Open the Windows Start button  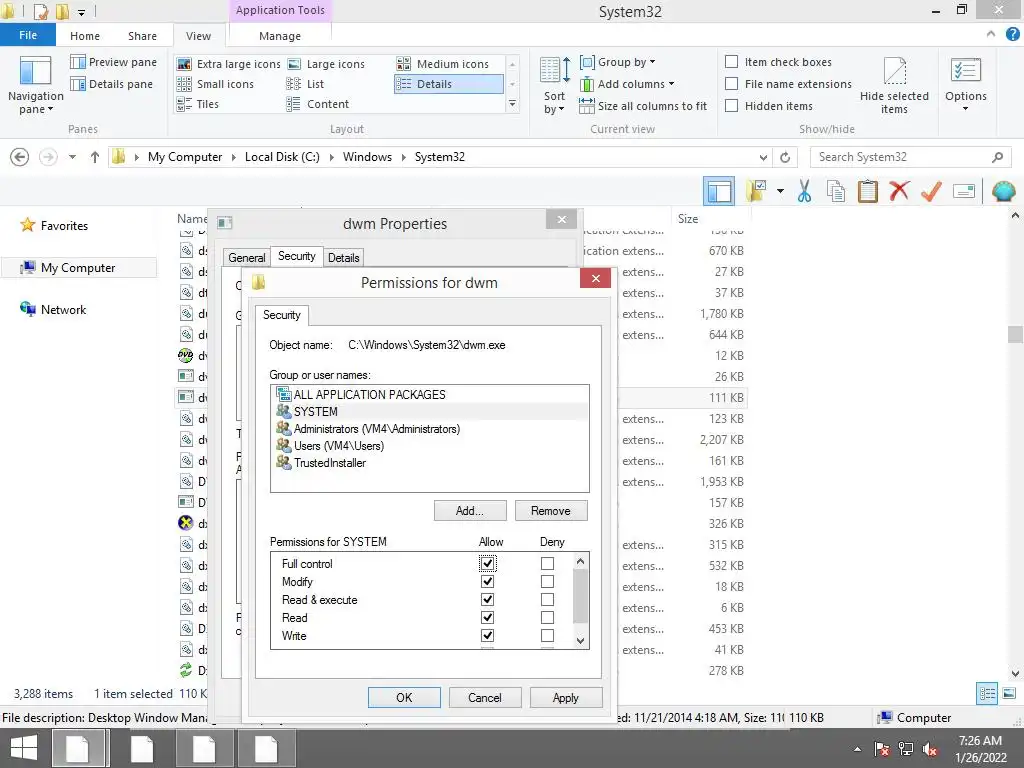(24, 748)
